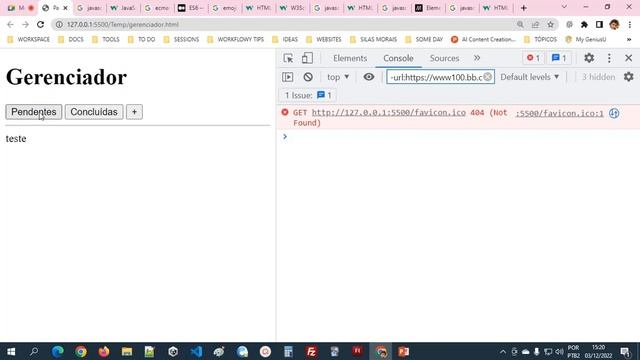This screenshot has width=640, height=360.
Task: Expand more DevTools tabs chevron
Action: coord(477,58)
